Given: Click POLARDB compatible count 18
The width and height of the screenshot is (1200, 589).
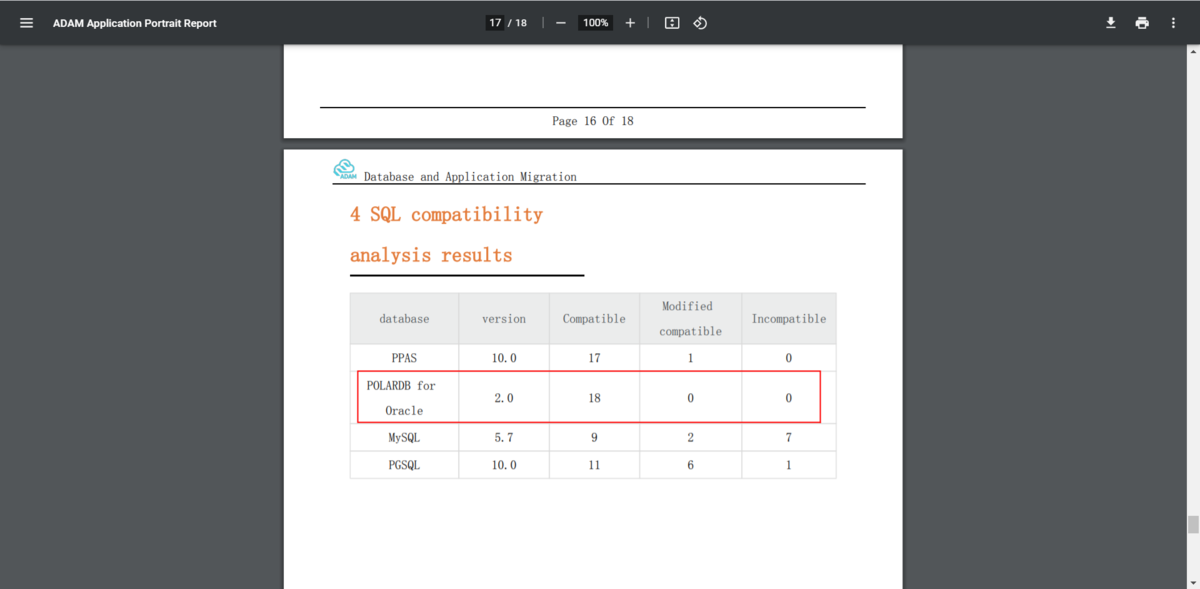Looking at the screenshot, I should coord(594,398).
